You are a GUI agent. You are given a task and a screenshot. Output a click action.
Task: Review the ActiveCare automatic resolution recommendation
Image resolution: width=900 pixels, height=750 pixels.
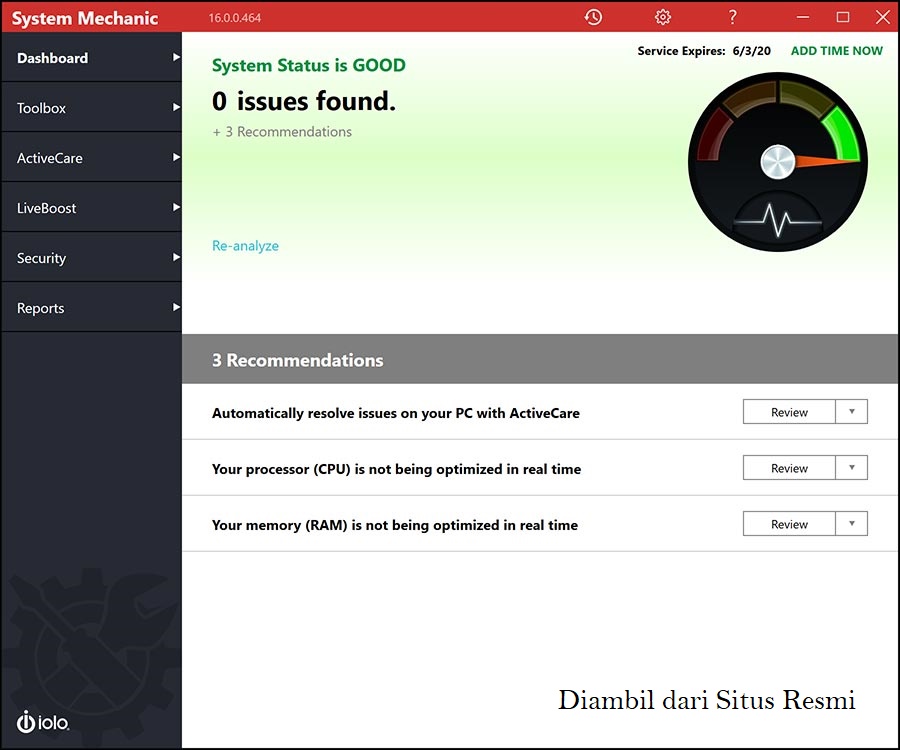(787, 411)
